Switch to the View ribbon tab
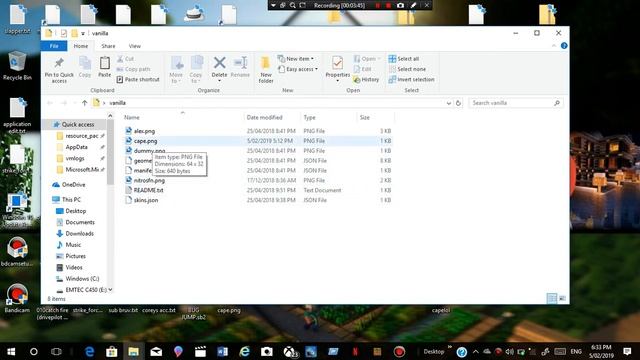The width and height of the screenshot is (640, 360). pyautogui.click(x=135, y=46)
